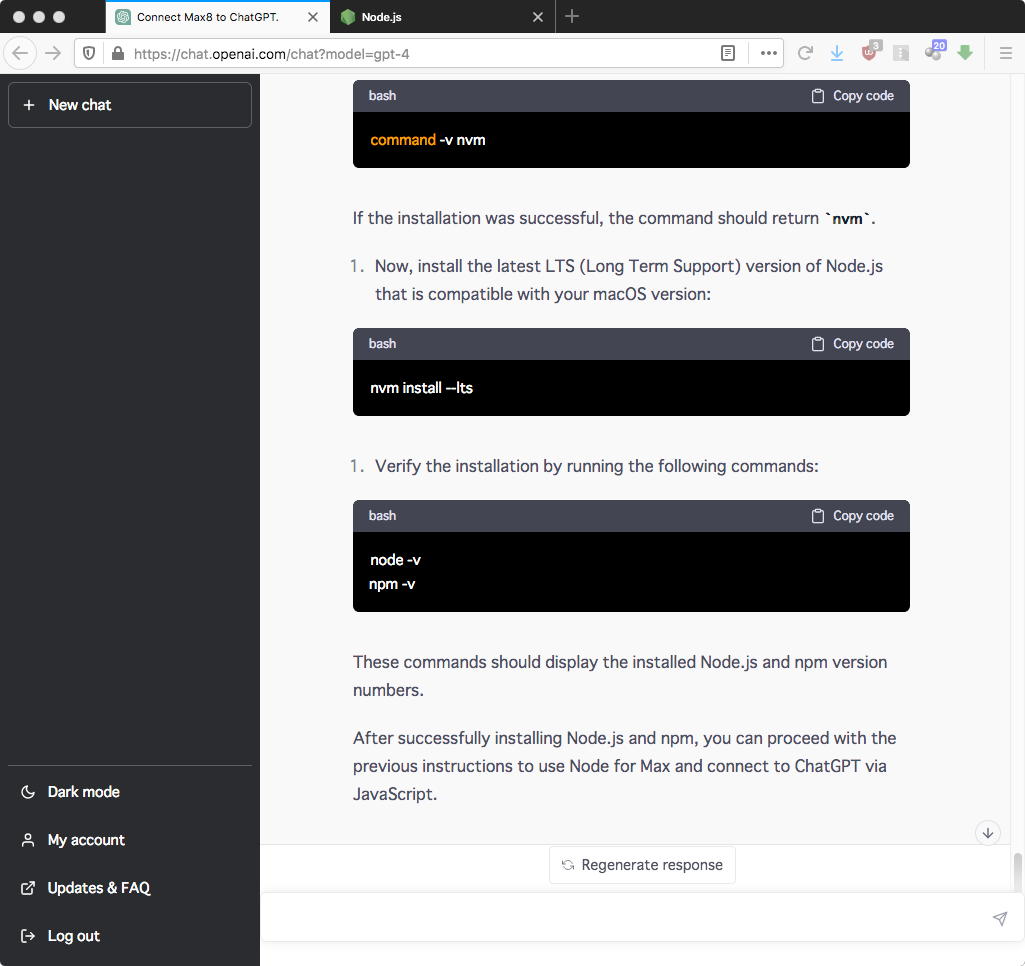Image resolution: width=1025 pixels, height=966 pixels.
Task: Open the downloads panel arrow
Action: click(x=837, y=53)
